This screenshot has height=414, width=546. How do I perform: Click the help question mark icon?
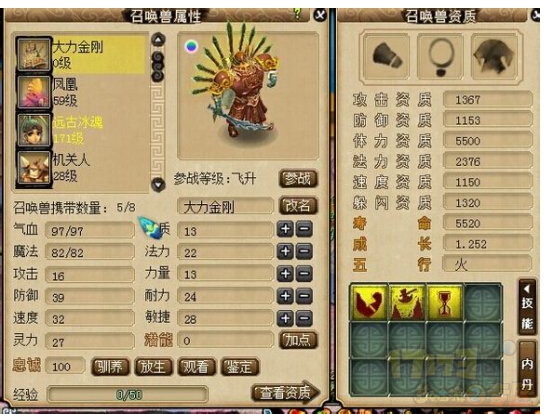[297, 13]
